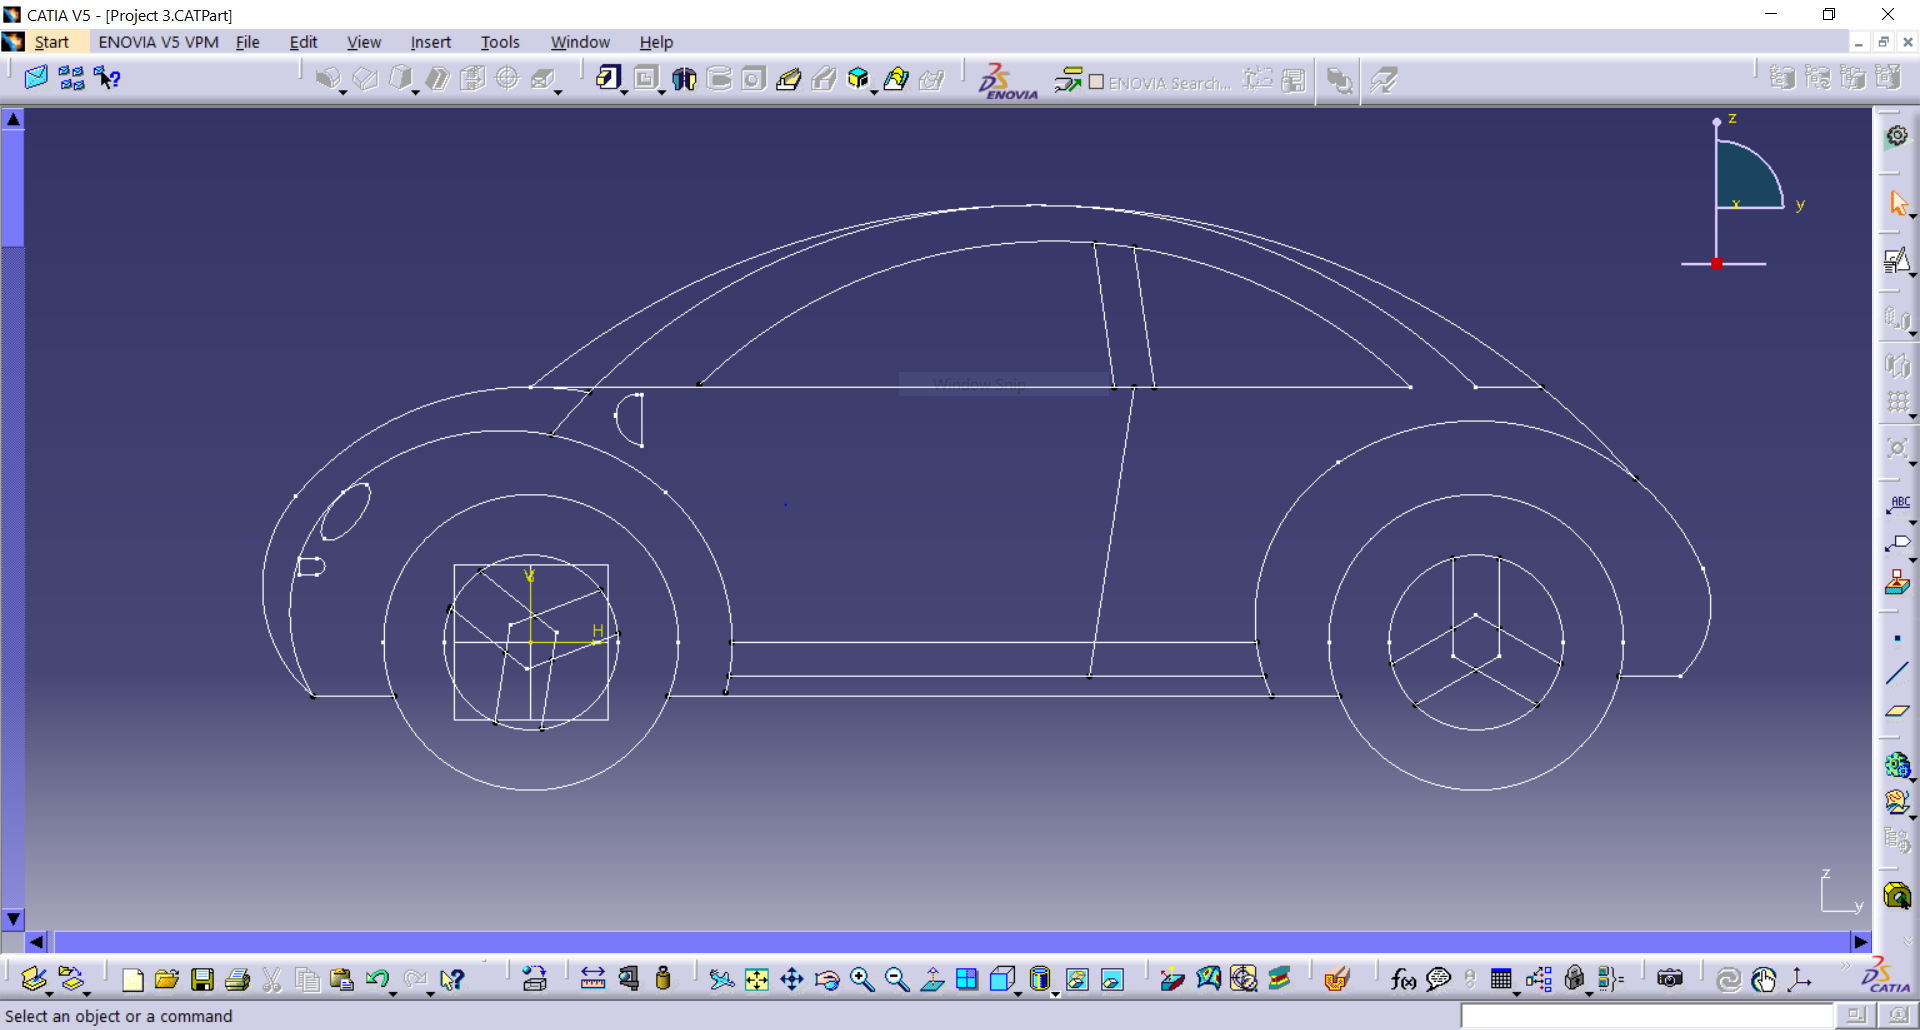
Task: Click the Axis System icon
Action: click(x=1800, y=979)
